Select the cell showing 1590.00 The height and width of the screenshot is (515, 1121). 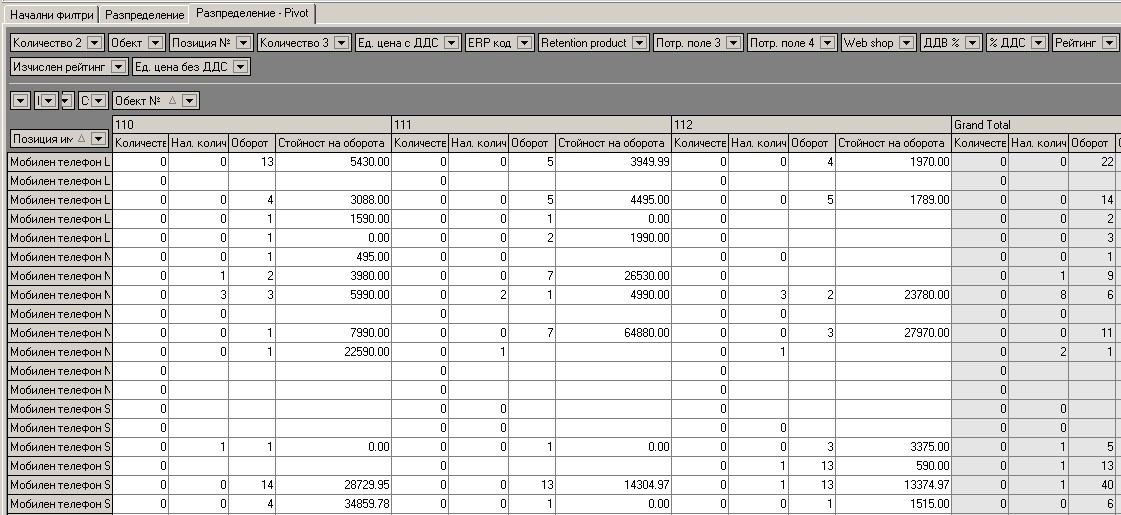(334, 219)
